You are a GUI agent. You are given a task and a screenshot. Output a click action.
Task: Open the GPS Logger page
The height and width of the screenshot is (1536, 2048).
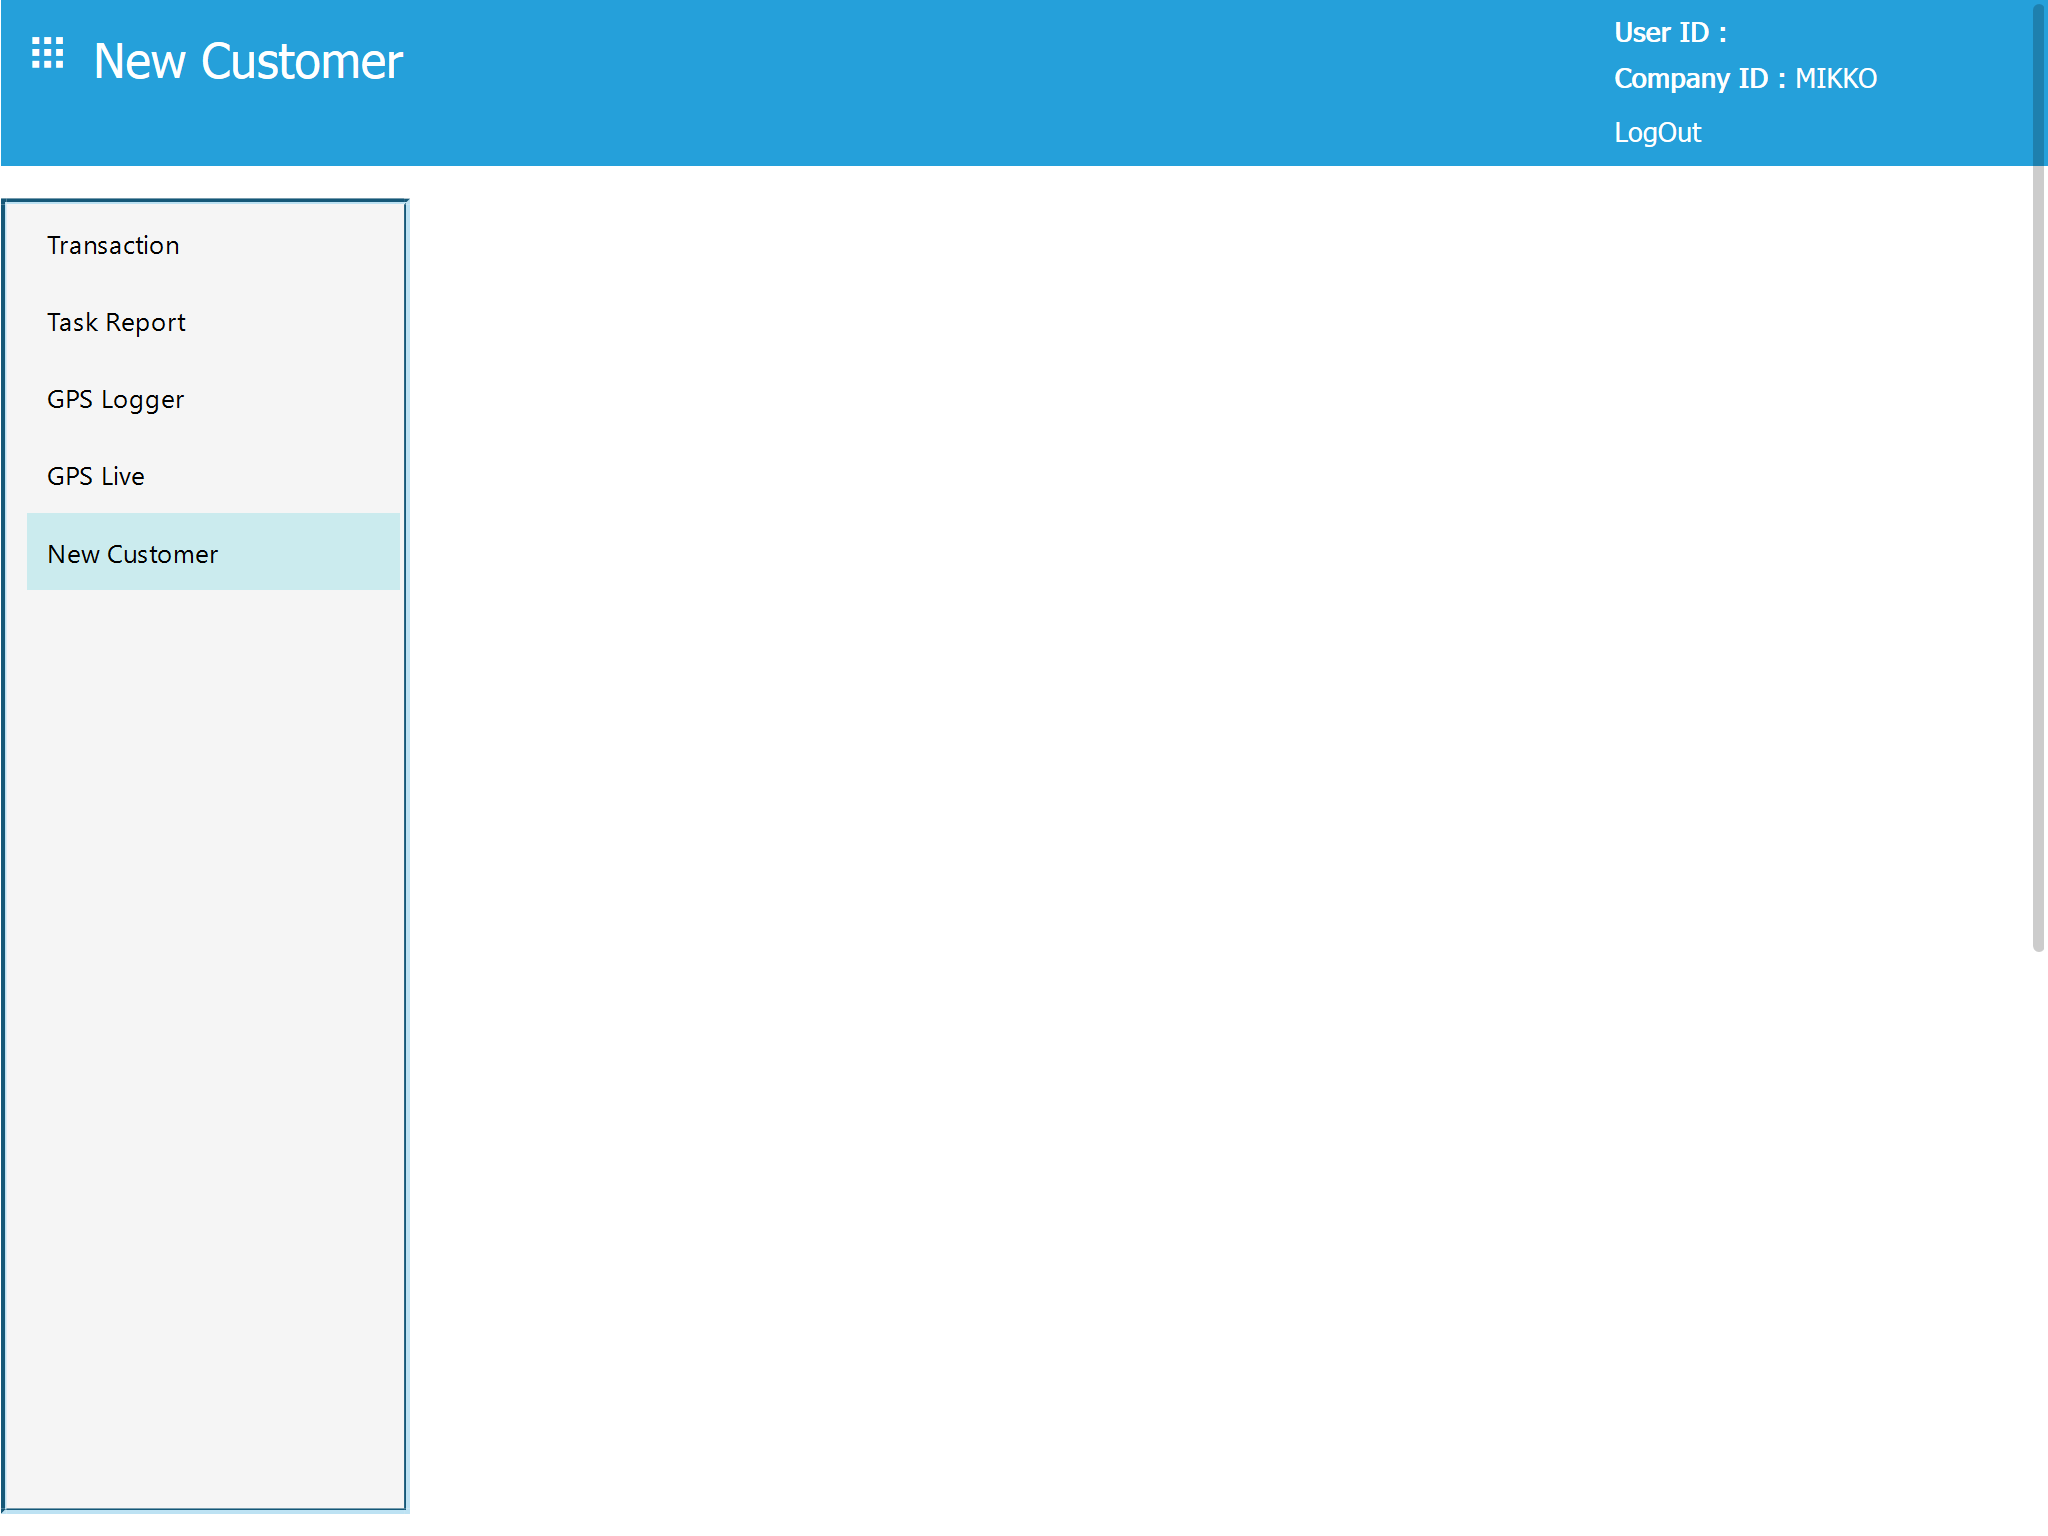(115, 400)
